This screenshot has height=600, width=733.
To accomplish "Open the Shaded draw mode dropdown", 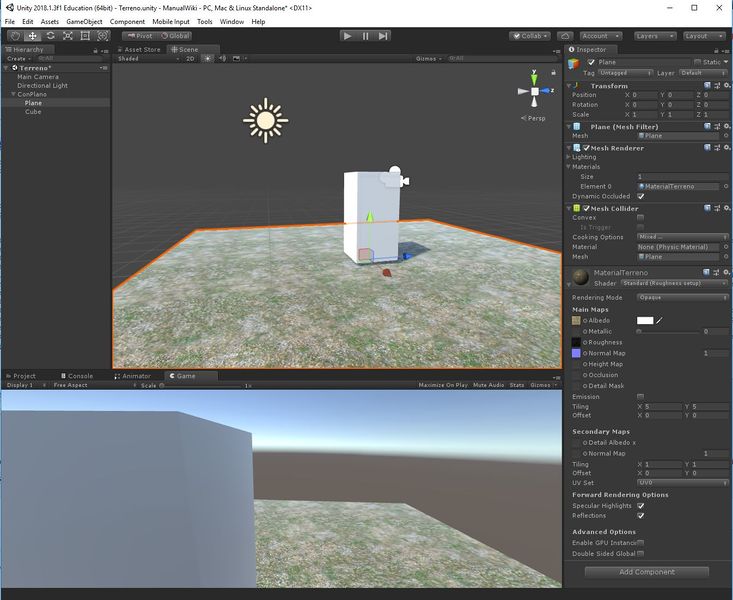I will coord(148,58).
